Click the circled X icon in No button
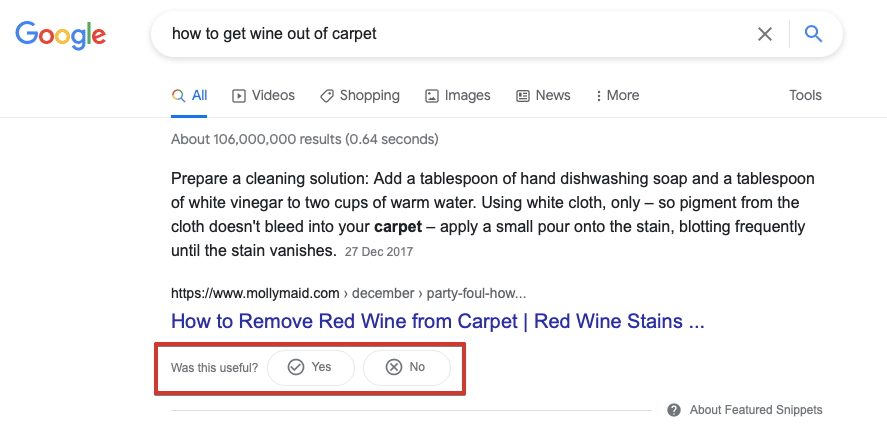 click(394, 367)
